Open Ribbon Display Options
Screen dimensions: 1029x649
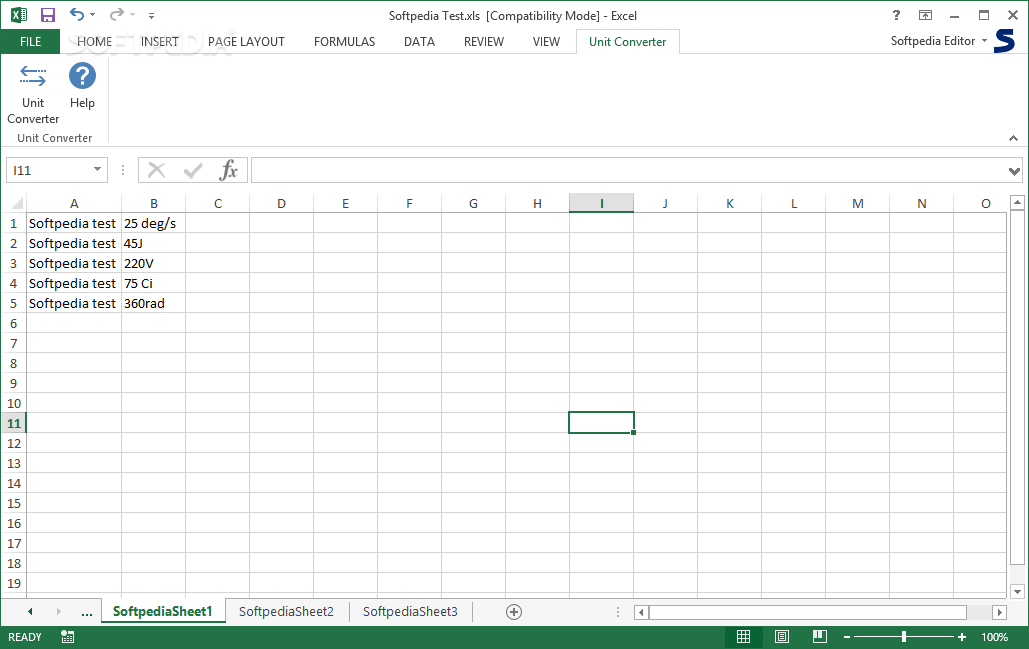(925, 15)
